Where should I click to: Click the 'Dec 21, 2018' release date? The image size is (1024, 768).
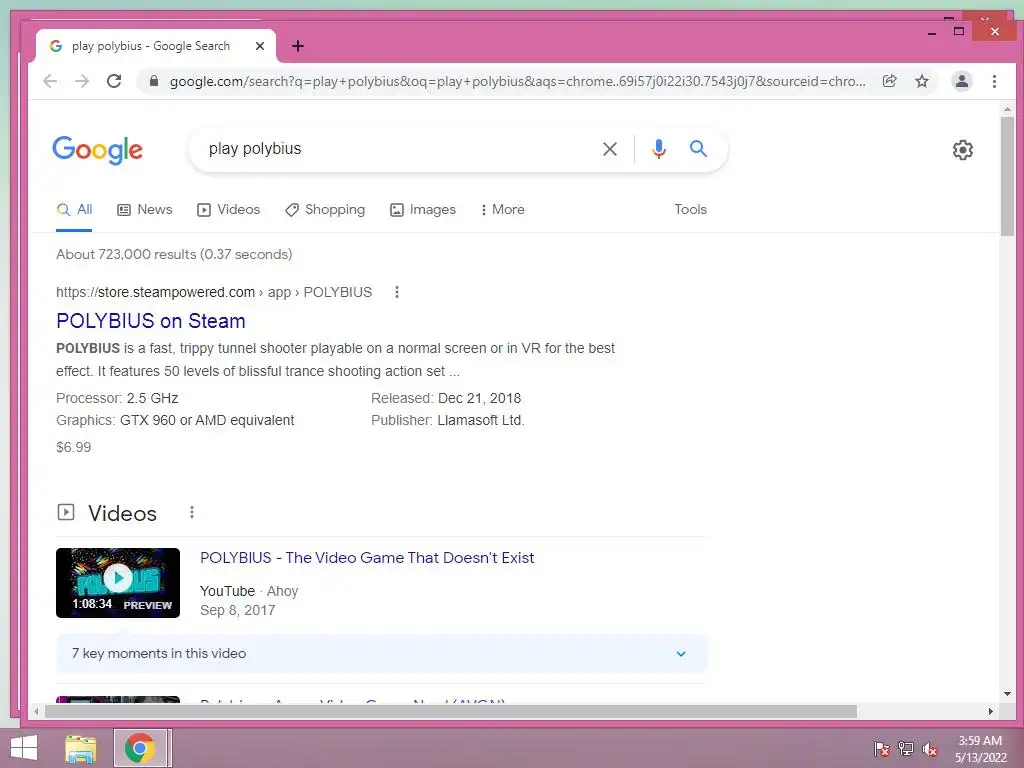479,398
